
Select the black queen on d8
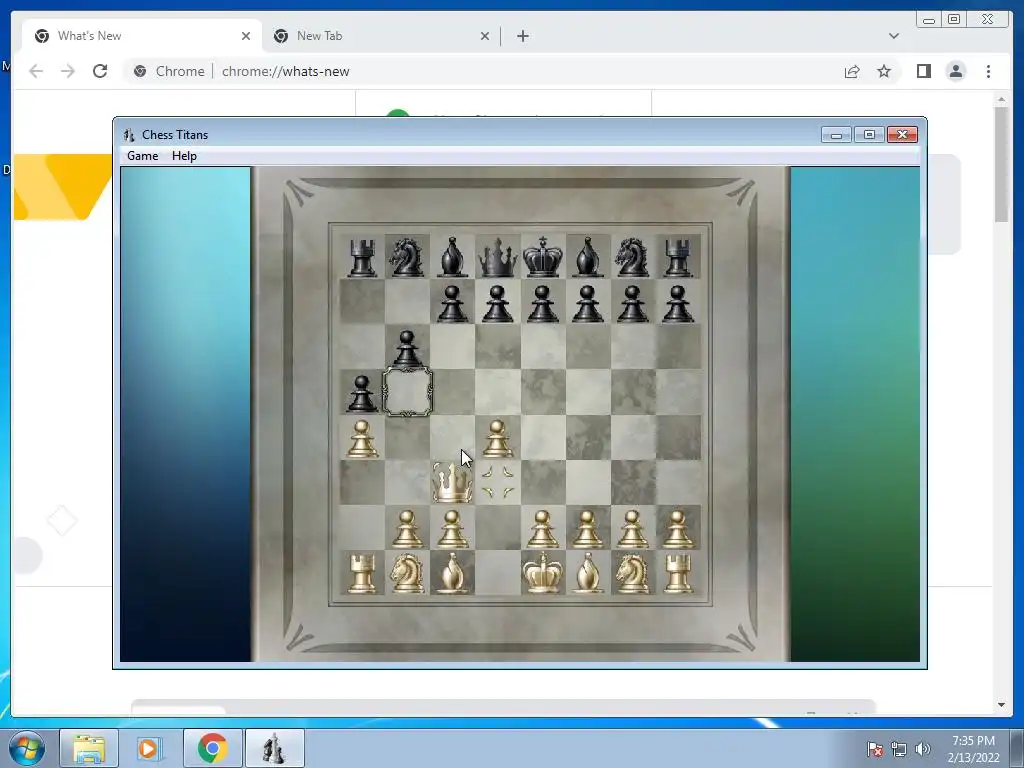498,257
